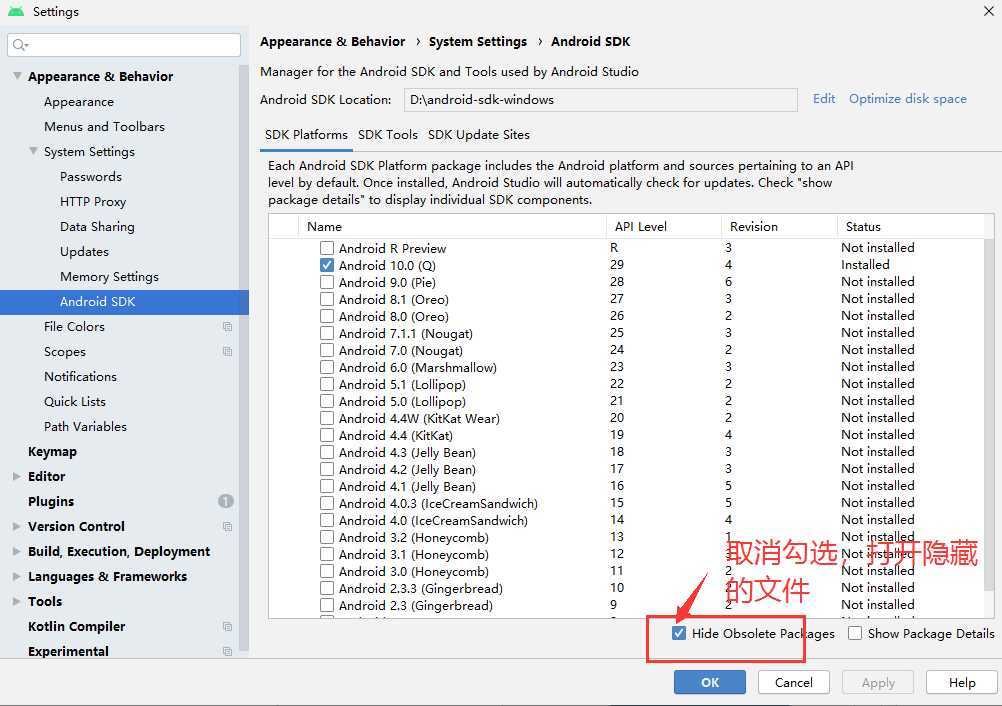Open Path Variables settings

(x=85, y=426)
